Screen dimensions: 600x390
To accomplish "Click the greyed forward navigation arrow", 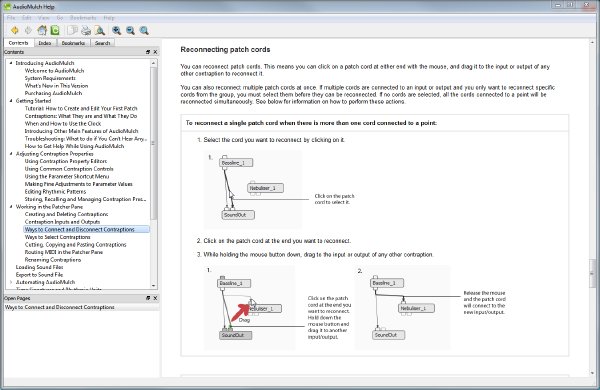I will pyautogui.click(x=28, y=30).
